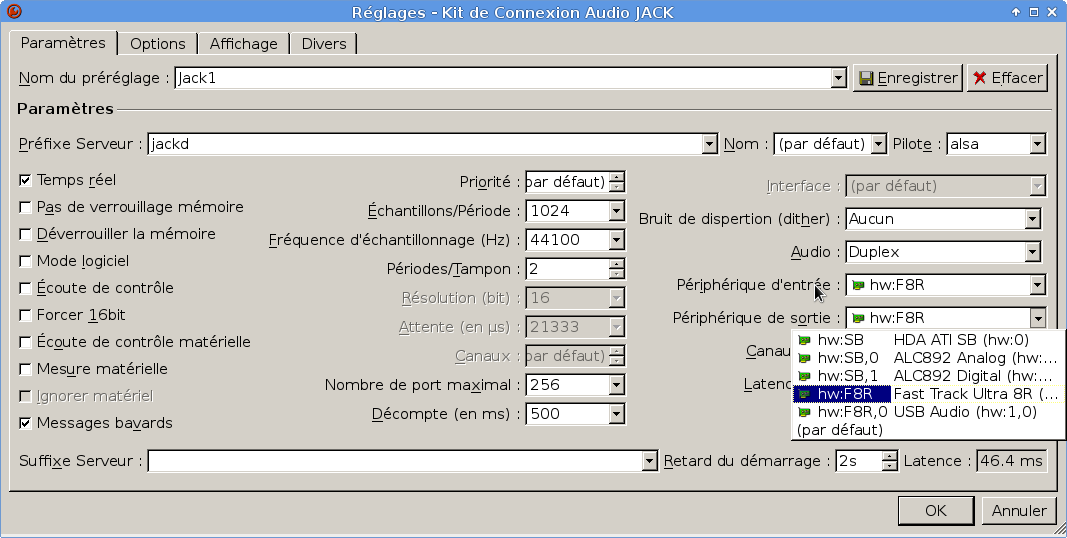Image resolution: width=1067 pixels, height=538 pixels.
Task: Decrease Périodes/Tampon with down arrow
Action: coord(617,274)
